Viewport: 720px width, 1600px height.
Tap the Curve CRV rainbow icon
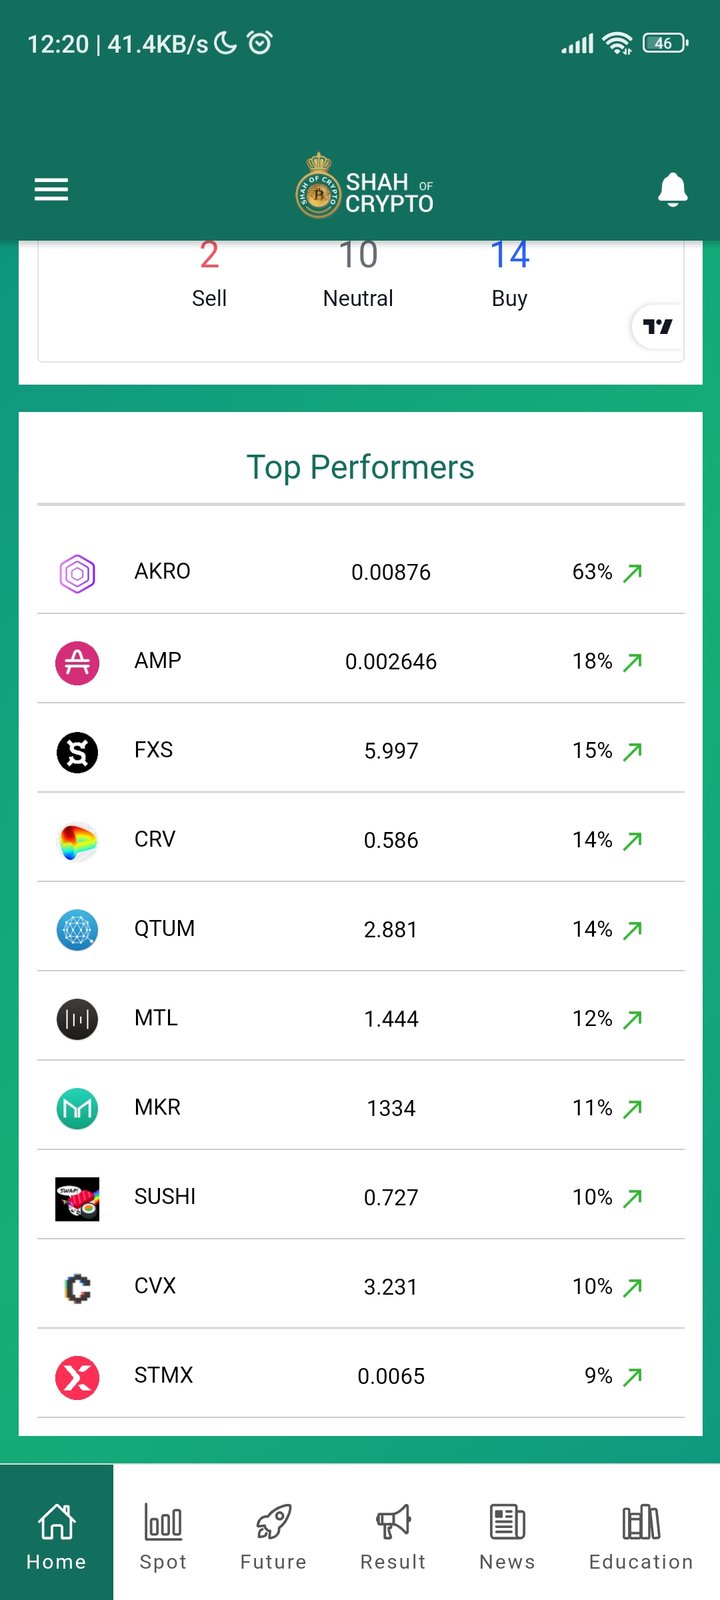pyautogui.click(x=77, y=841)
